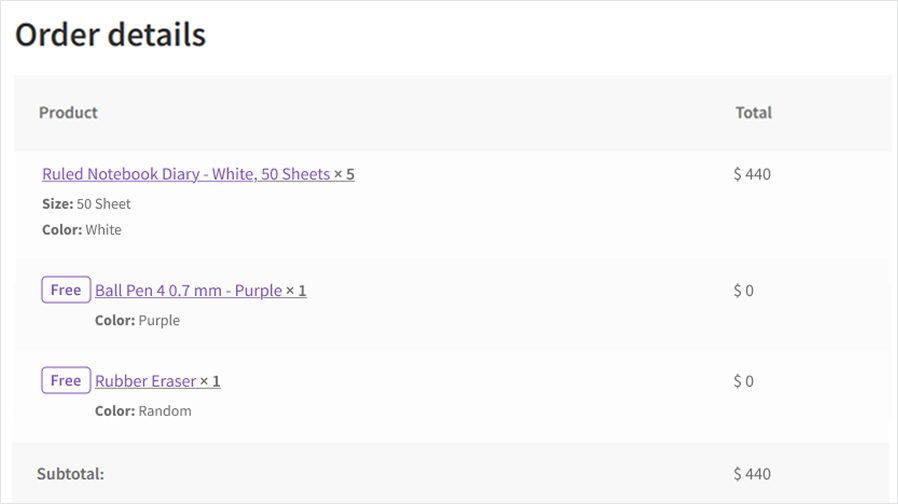
Task: Click the $ 440 total for Ruled Notebook
Action: click(752, 174)
